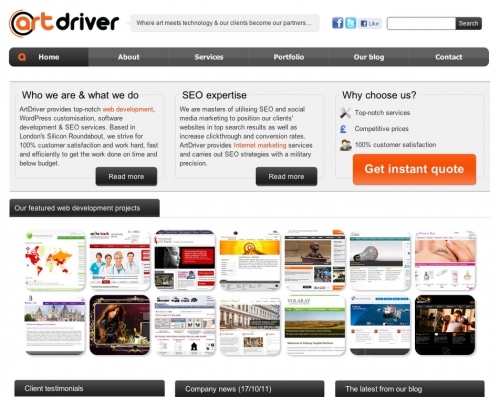
Task: Click the ArtDriver logo
Action: tap(64, 23)
